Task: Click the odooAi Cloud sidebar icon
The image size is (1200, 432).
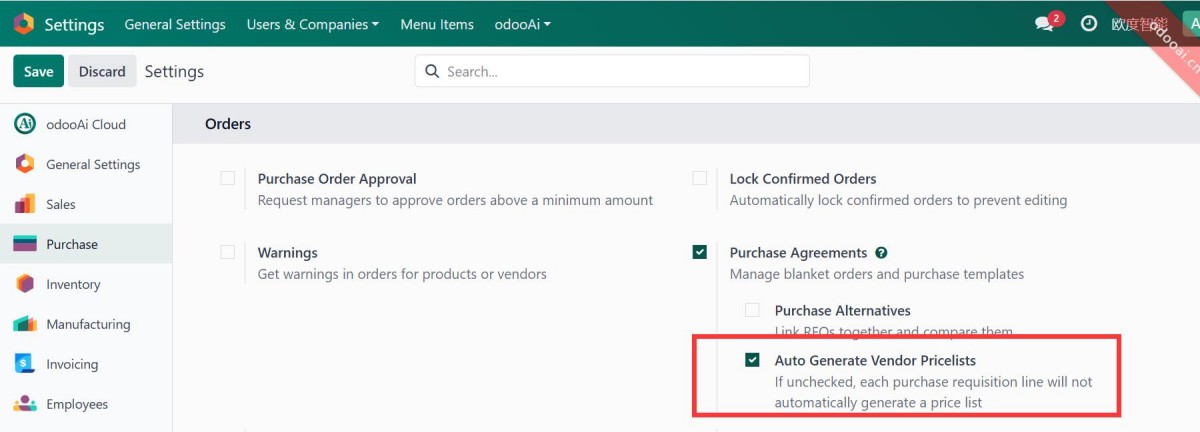Action: click(25, 124)
